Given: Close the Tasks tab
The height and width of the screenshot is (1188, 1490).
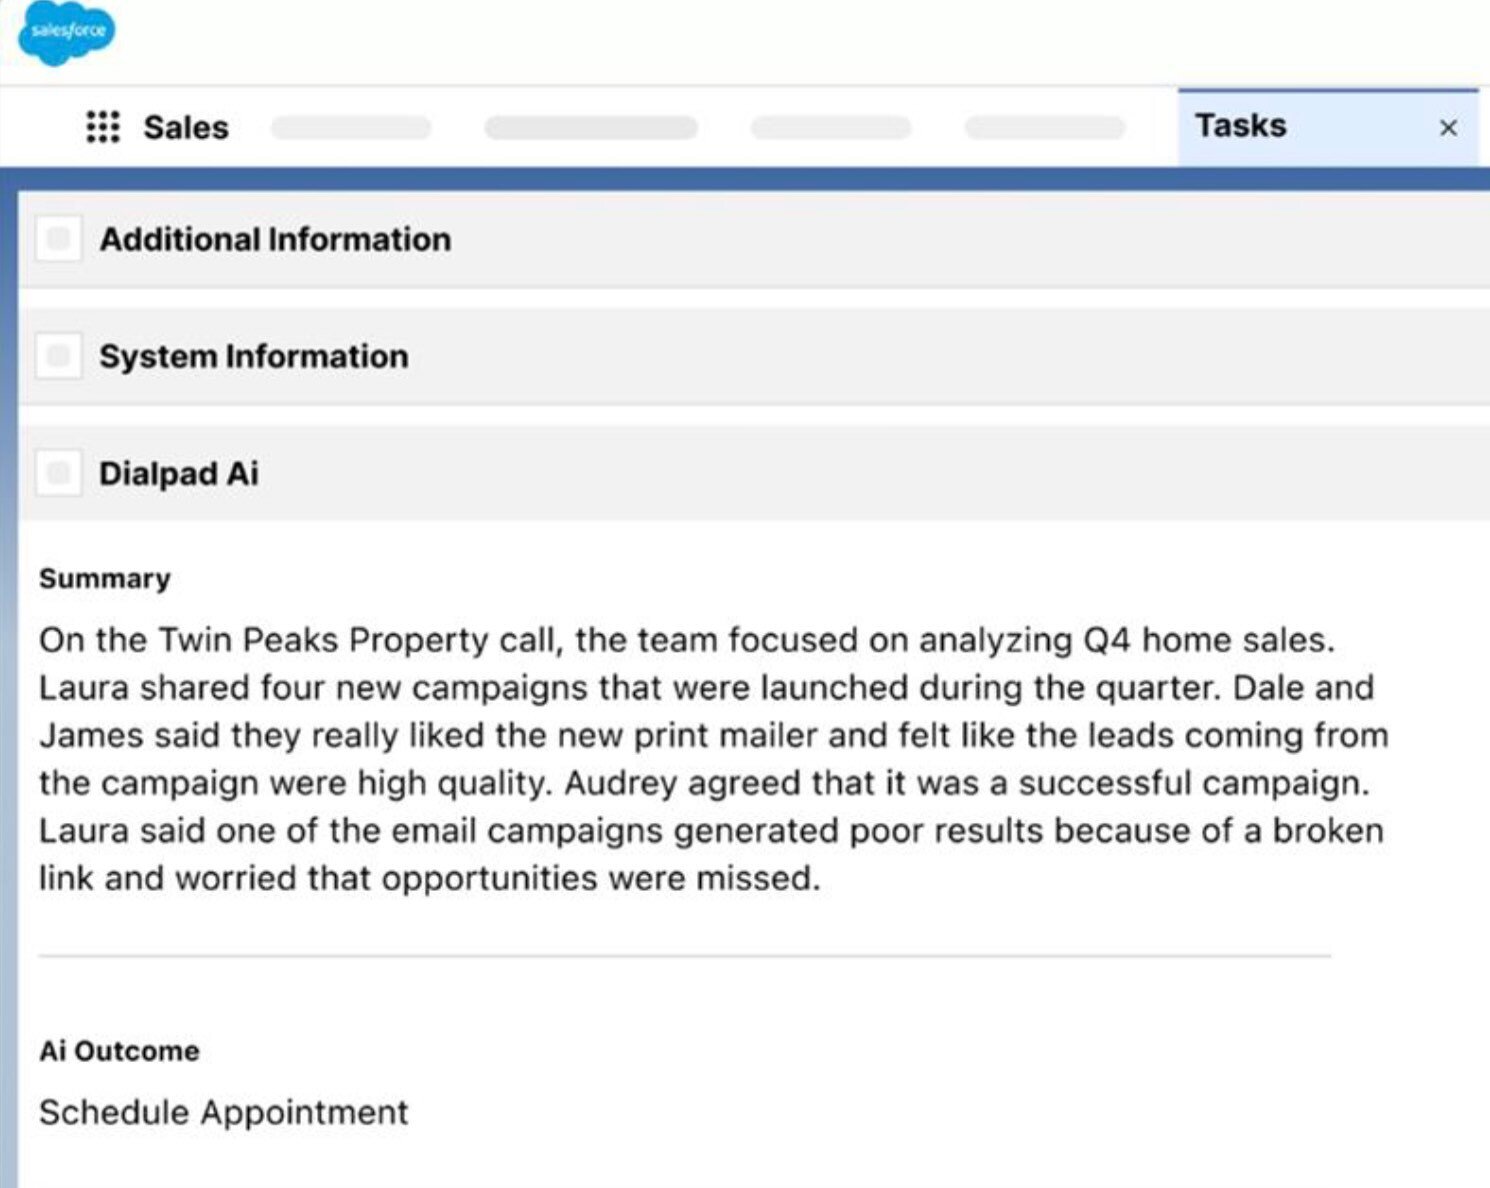Looking at the screenshot, I should tap(1447, 128).
